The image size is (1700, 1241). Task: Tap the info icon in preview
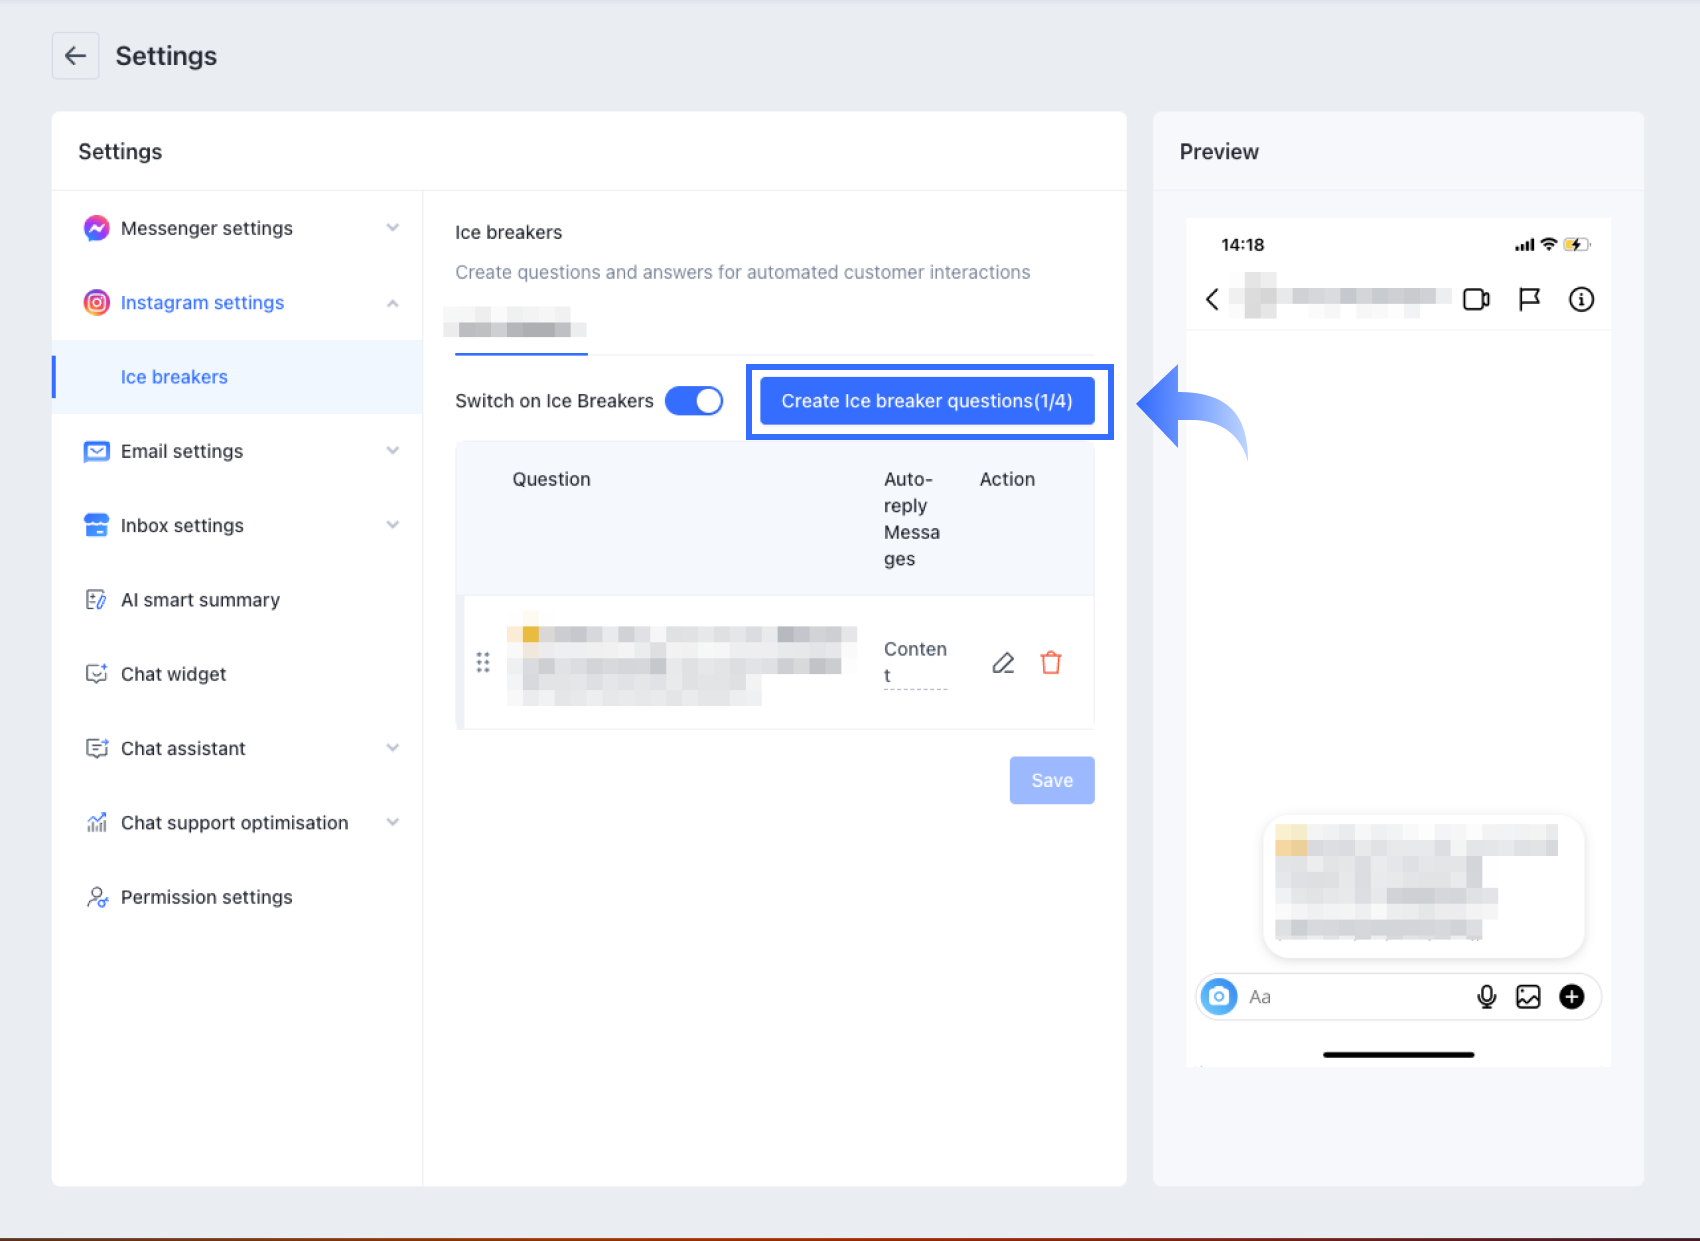point(1581,299)
